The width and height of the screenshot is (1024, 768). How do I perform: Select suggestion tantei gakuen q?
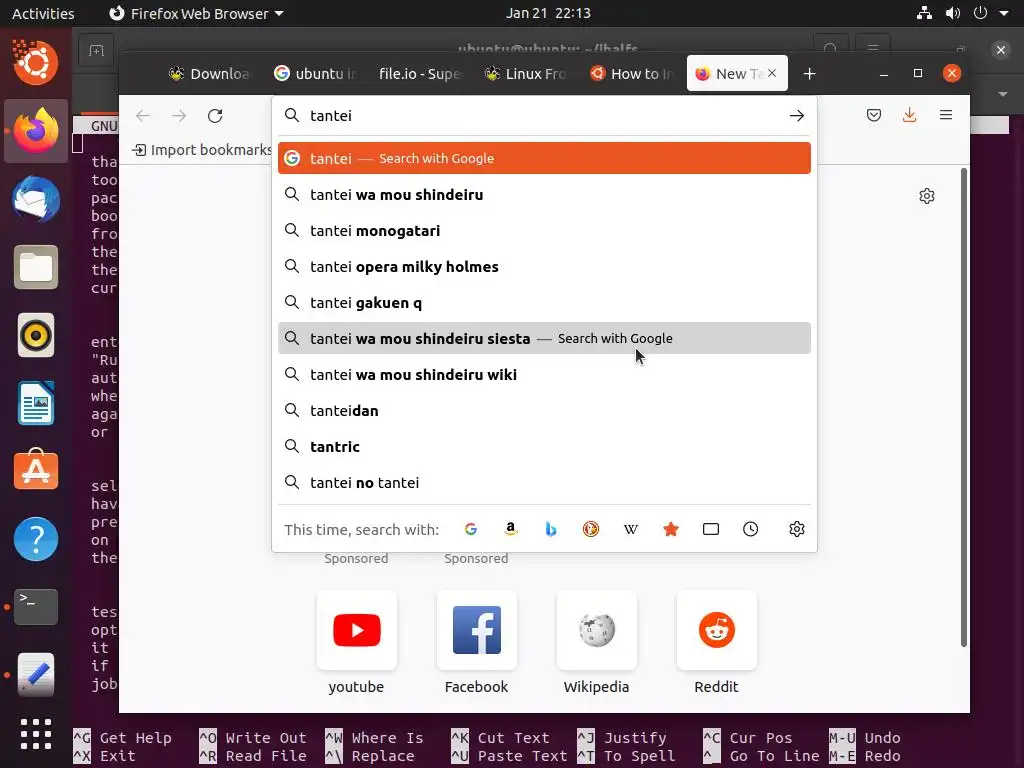(544, 302)
